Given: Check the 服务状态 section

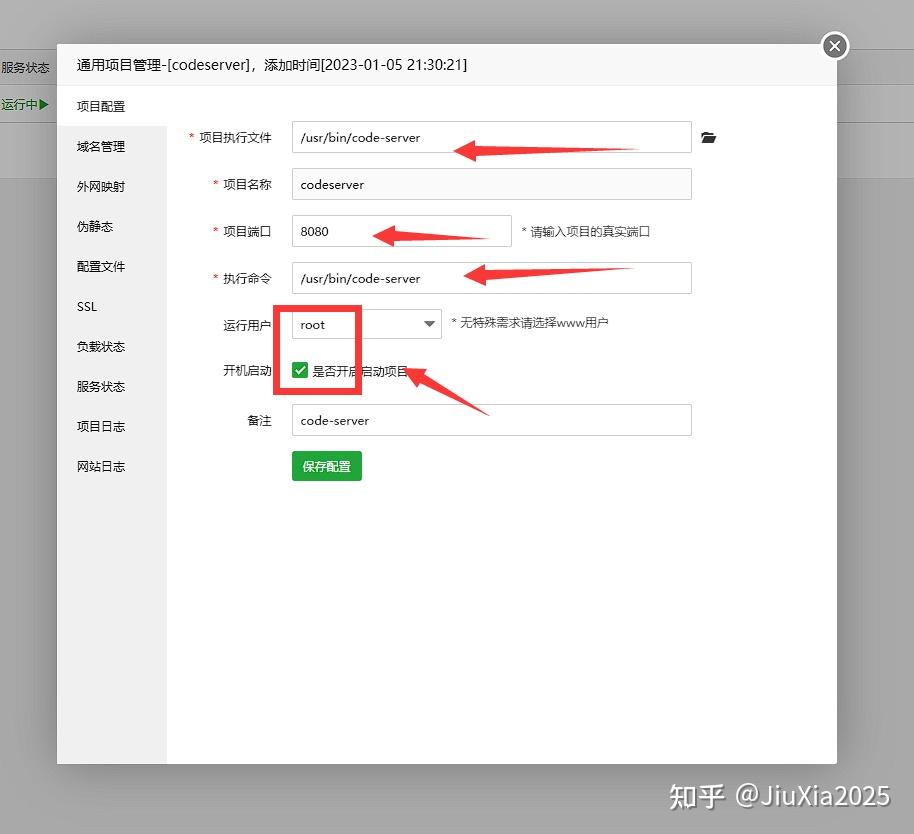Looking at the screenshot, I should pyautogui.click(x=100, y=387).
